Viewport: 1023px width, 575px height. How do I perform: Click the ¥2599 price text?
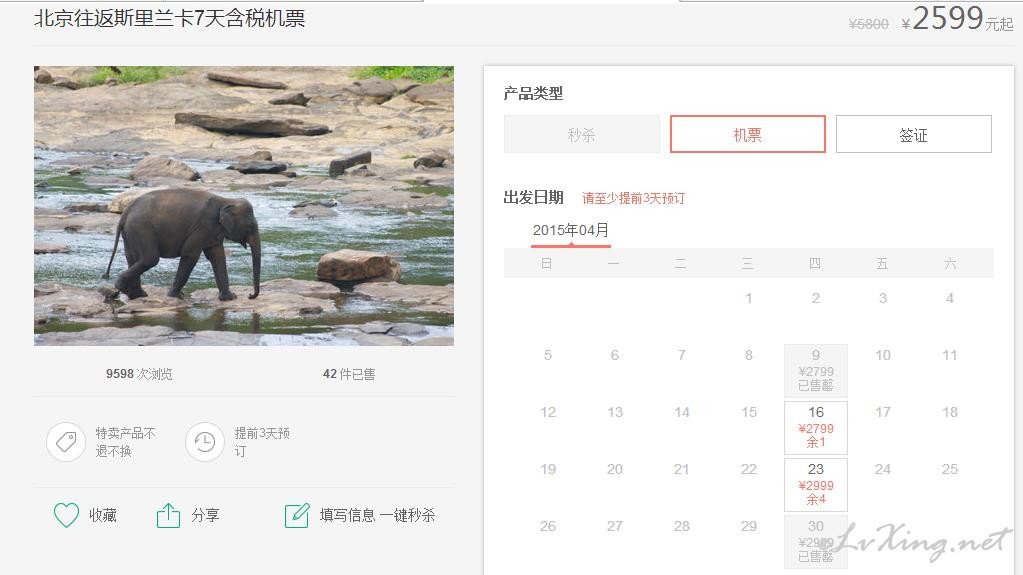tap(957, 19)
